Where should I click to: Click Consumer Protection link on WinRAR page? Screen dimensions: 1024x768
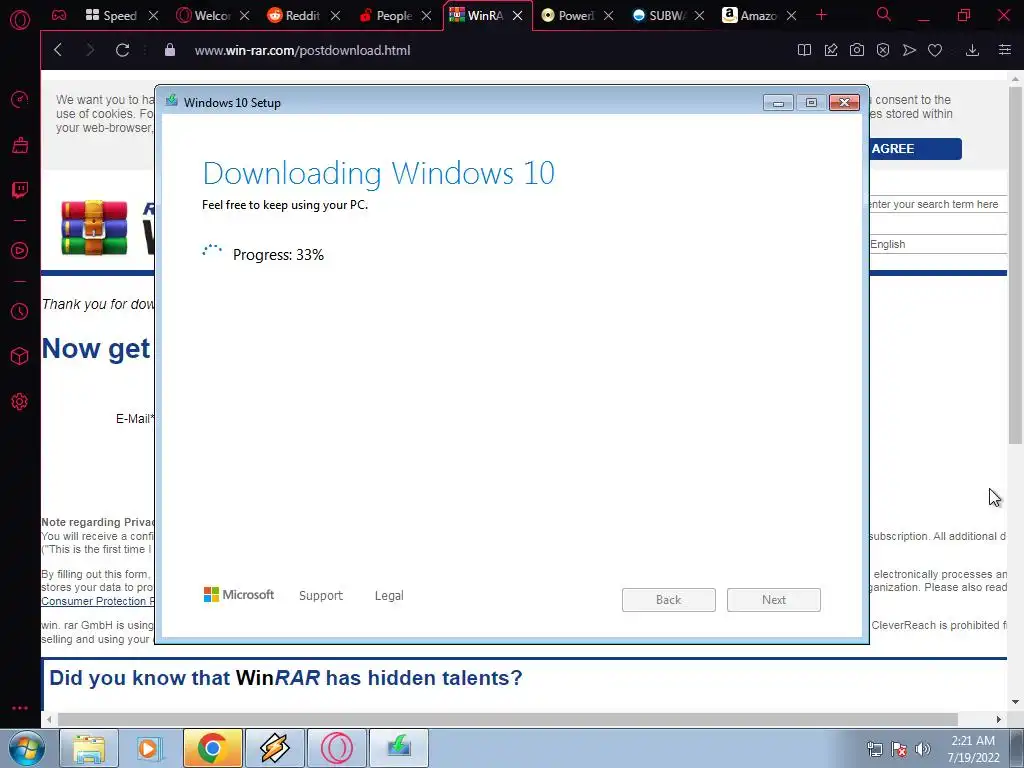pyautogui.click(x=98, y=601)
